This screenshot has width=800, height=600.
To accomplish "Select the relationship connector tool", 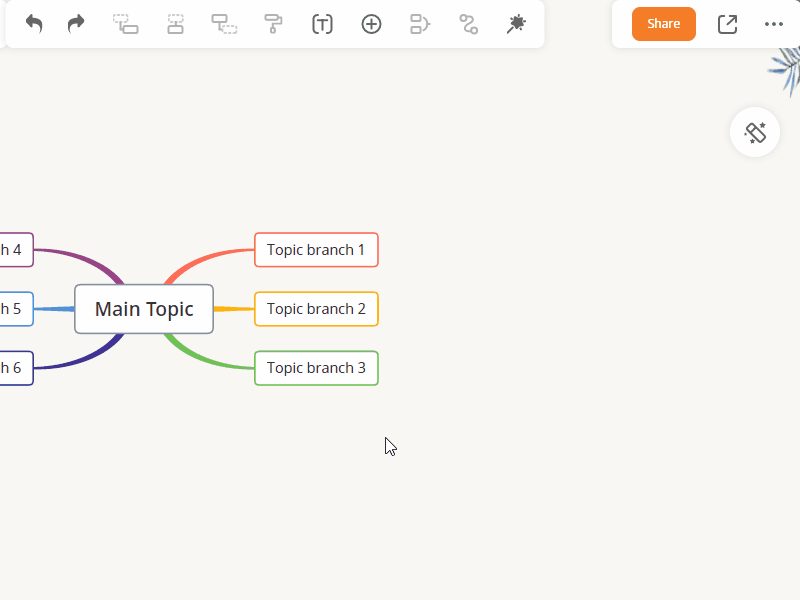I will (x=468, y=24).
